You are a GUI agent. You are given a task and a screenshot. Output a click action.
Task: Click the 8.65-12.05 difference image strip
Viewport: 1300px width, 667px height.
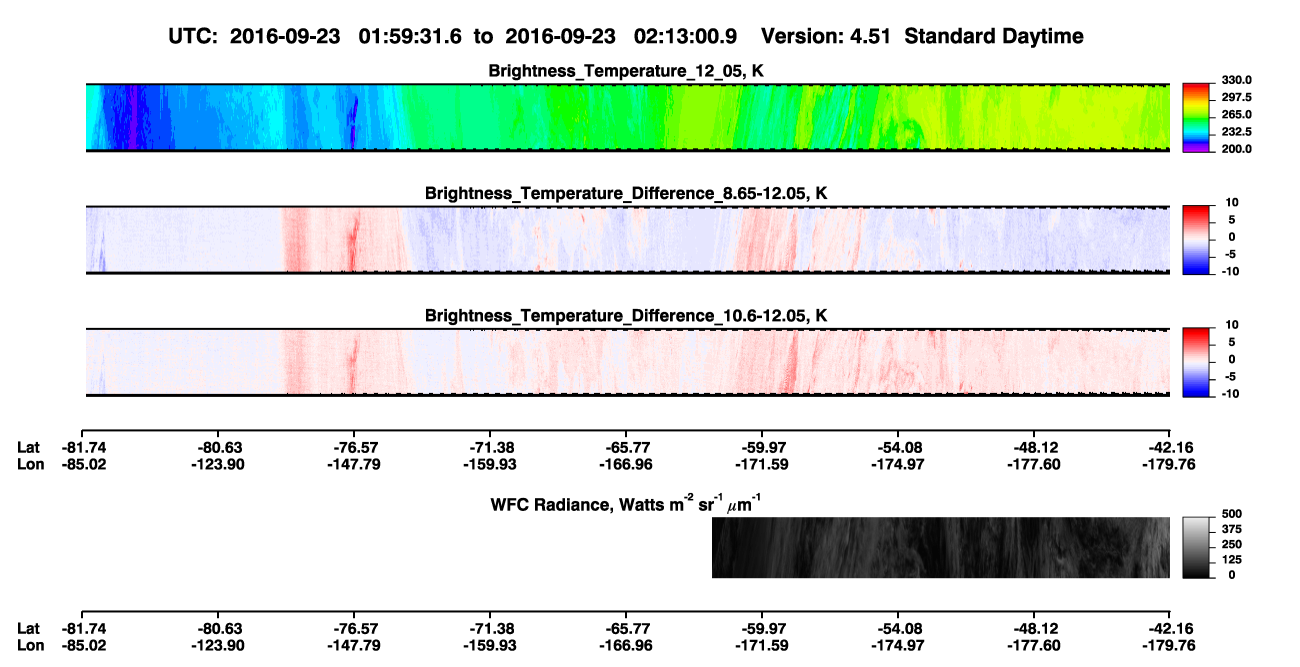628,240
